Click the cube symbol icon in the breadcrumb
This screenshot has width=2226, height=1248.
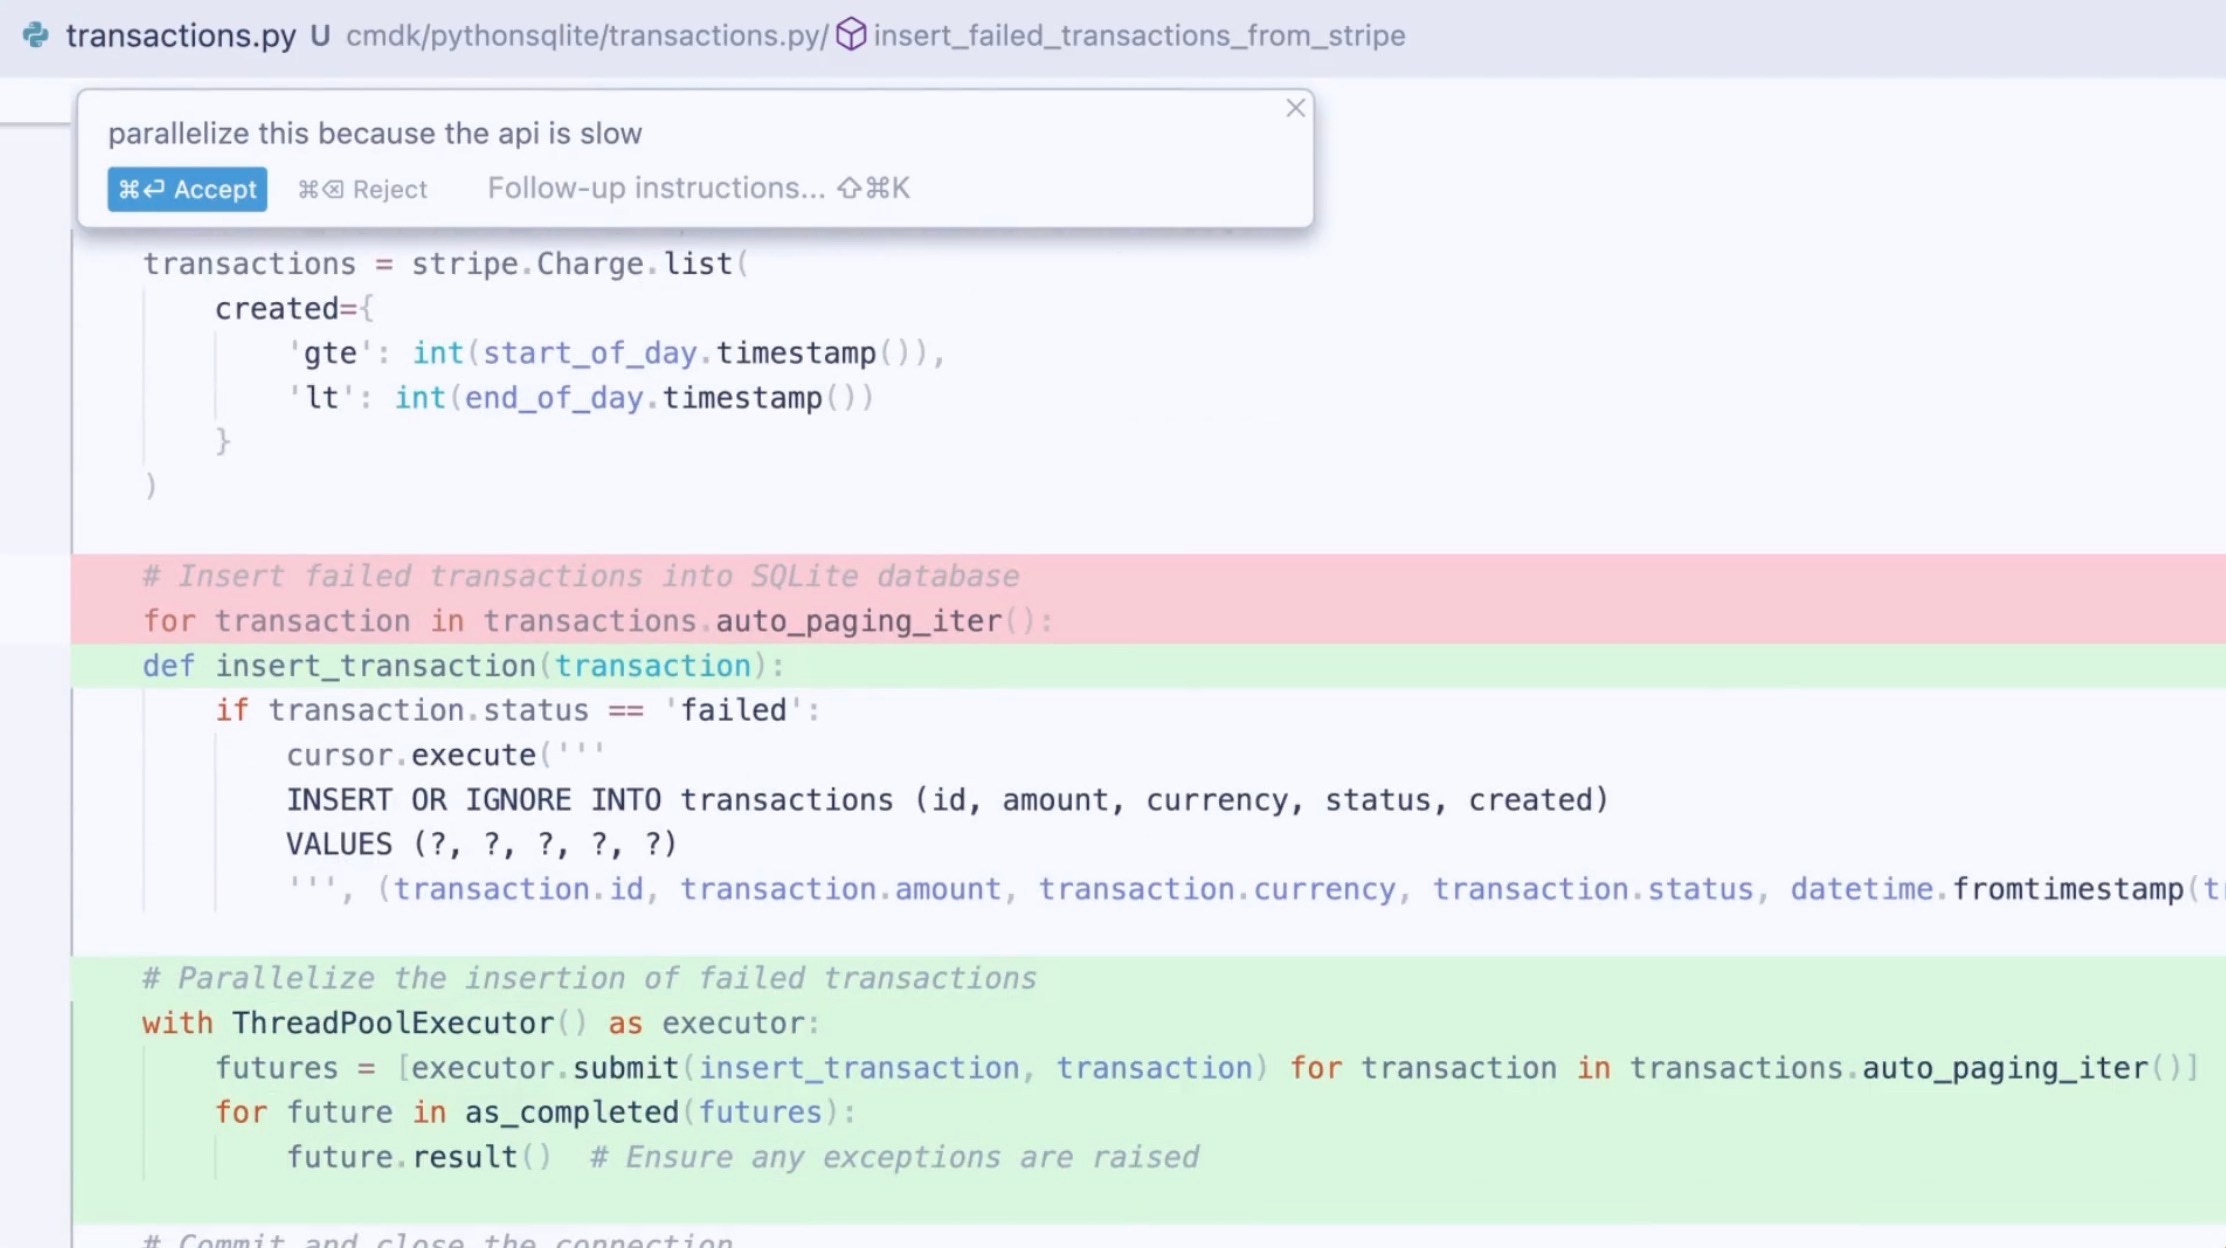click(850, 35)
